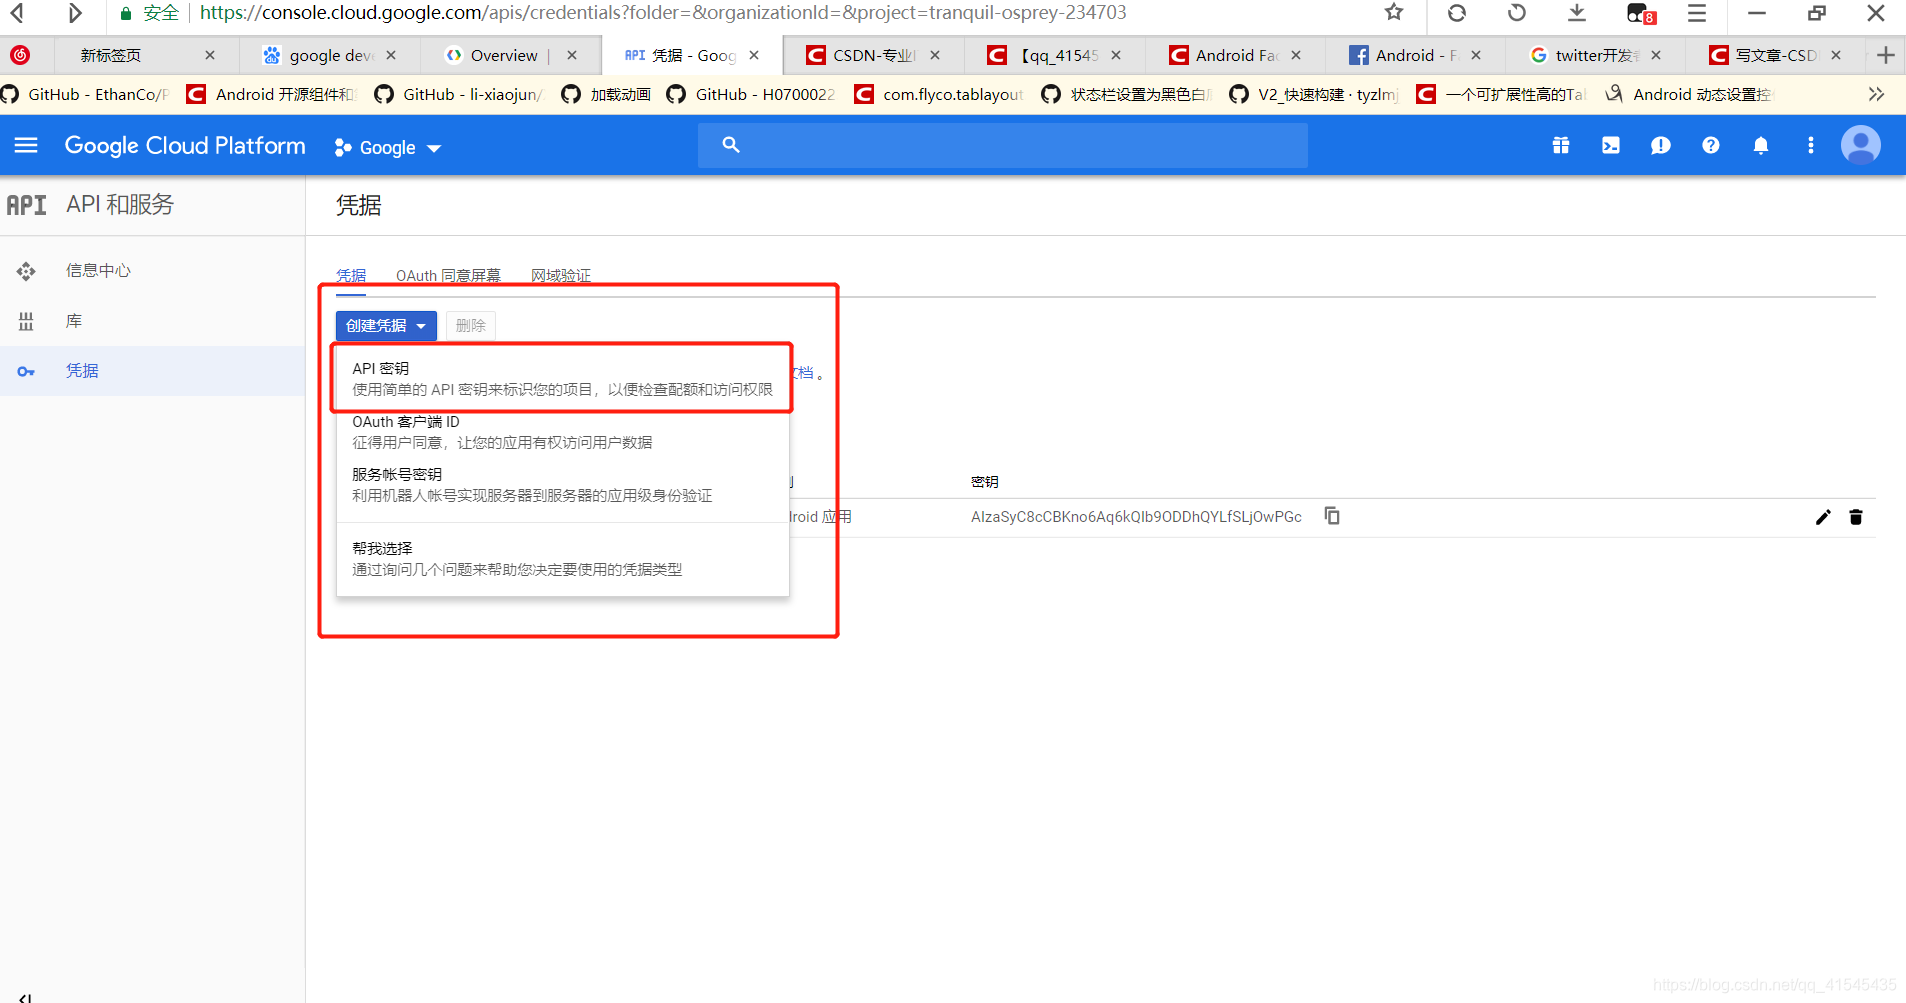The height and width of the screenshot is (1003, 1906).
Task: Choose 帮我选择 option
Action: [562, 559]
